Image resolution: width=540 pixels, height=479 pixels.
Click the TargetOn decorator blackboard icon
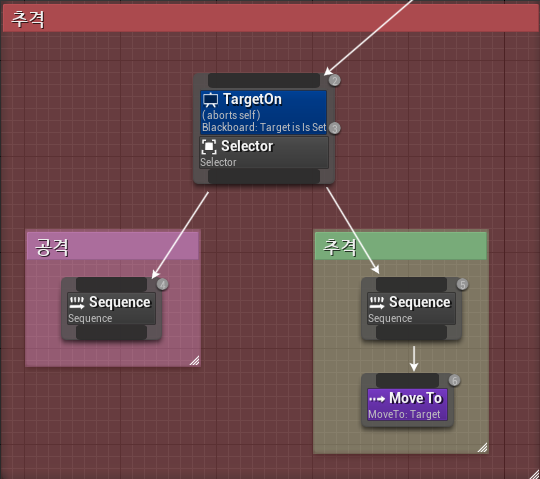coord(210,100)
